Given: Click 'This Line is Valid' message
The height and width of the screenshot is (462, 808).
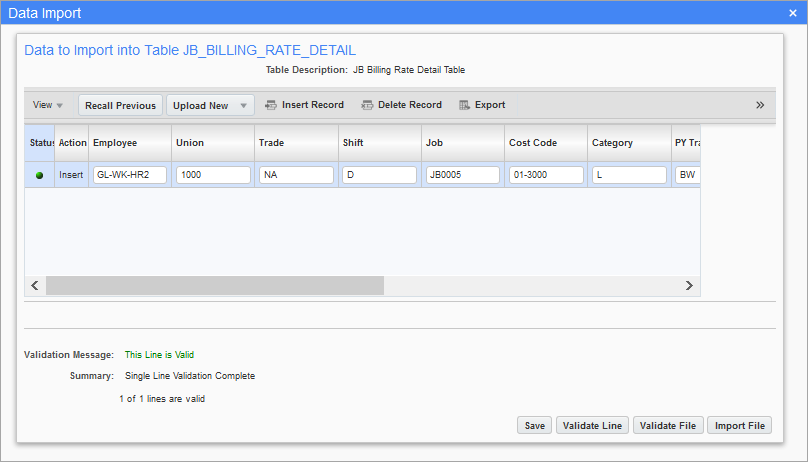Looking at the screenshot, I should (159, 355).
